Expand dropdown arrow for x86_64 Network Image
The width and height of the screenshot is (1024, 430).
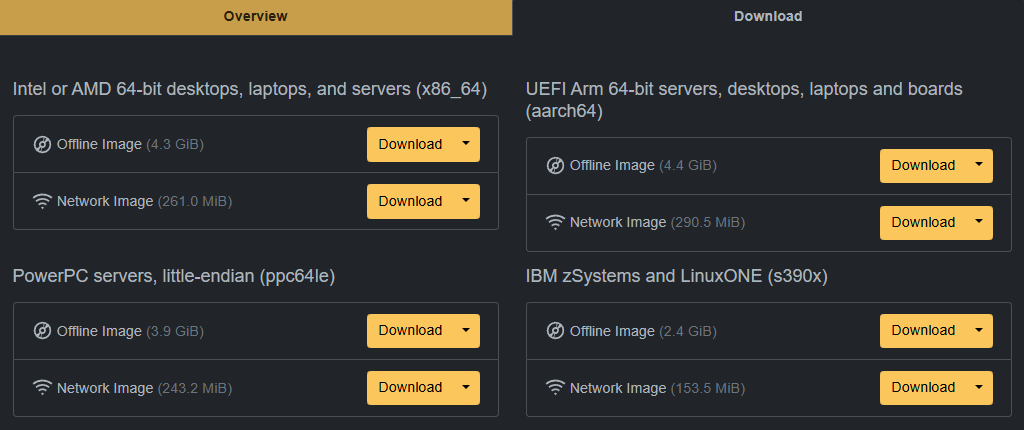[x=466, y=201]
